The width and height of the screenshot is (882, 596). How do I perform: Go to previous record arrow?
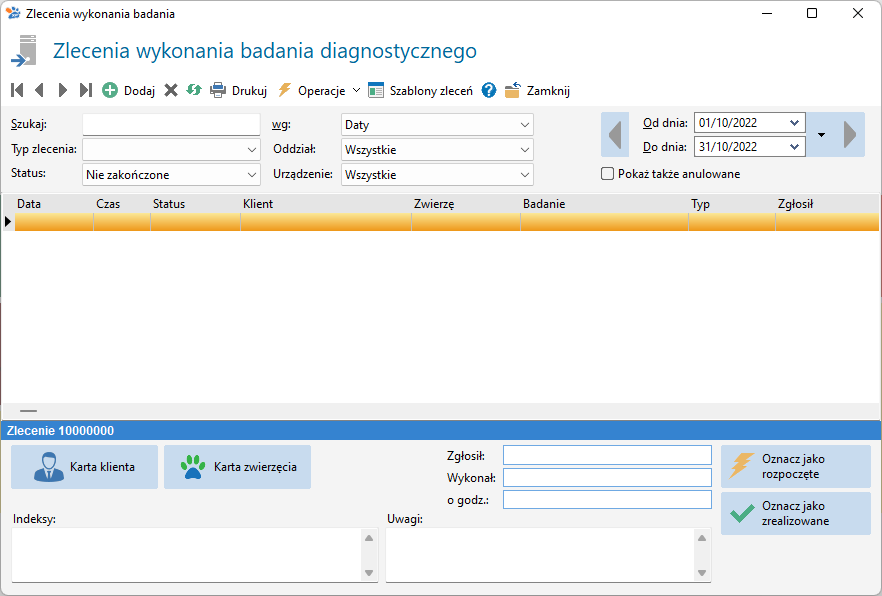coord(39,90)
